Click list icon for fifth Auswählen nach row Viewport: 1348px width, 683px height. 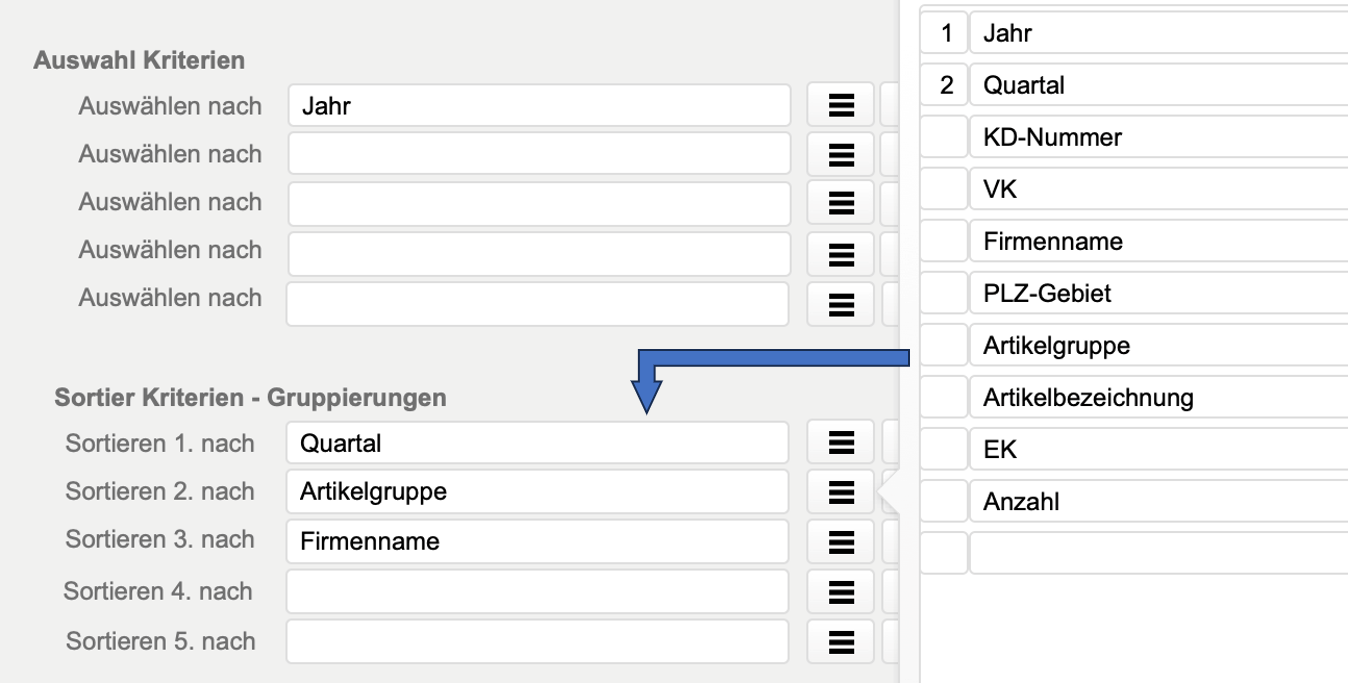coord(841,304)
